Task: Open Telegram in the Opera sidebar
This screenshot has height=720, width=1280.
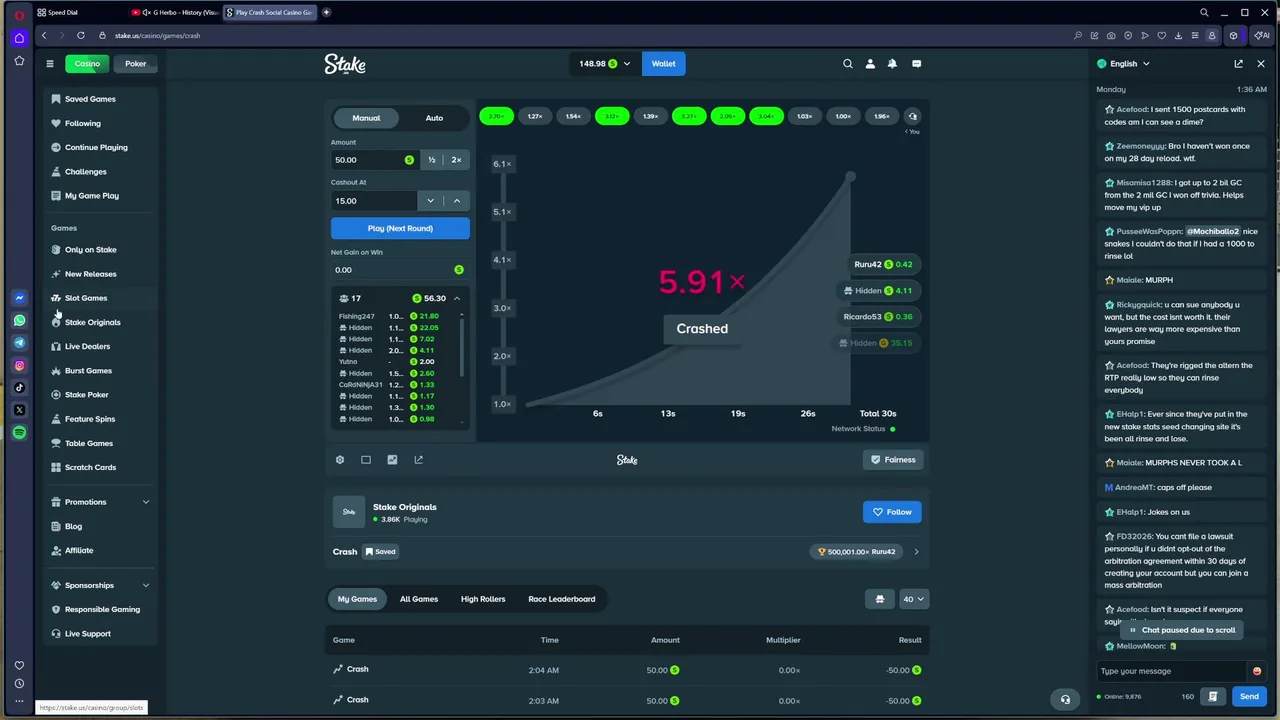Action: (x=19, y=343)
